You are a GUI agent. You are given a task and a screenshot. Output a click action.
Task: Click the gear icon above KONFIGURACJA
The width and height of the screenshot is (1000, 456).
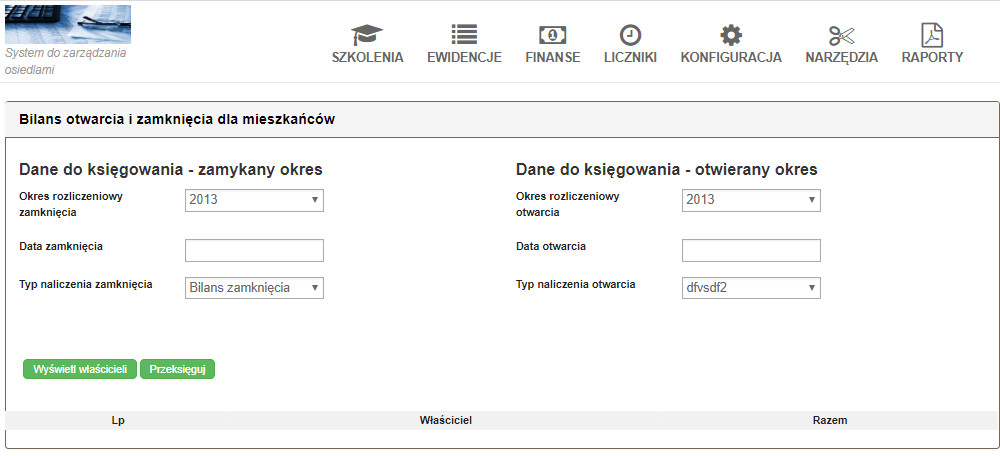coord(731,34)
